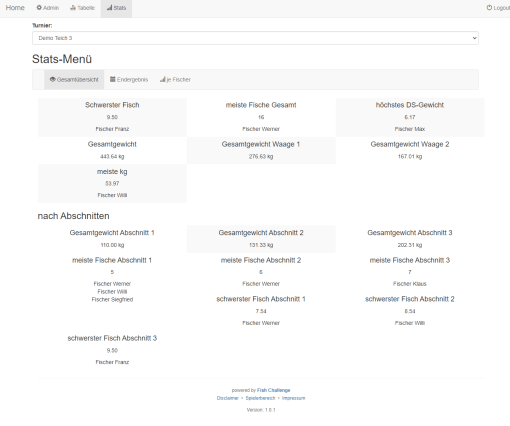510x426 pixels.
Task: Click the Admin gear icon
Action: click(39, 7)
